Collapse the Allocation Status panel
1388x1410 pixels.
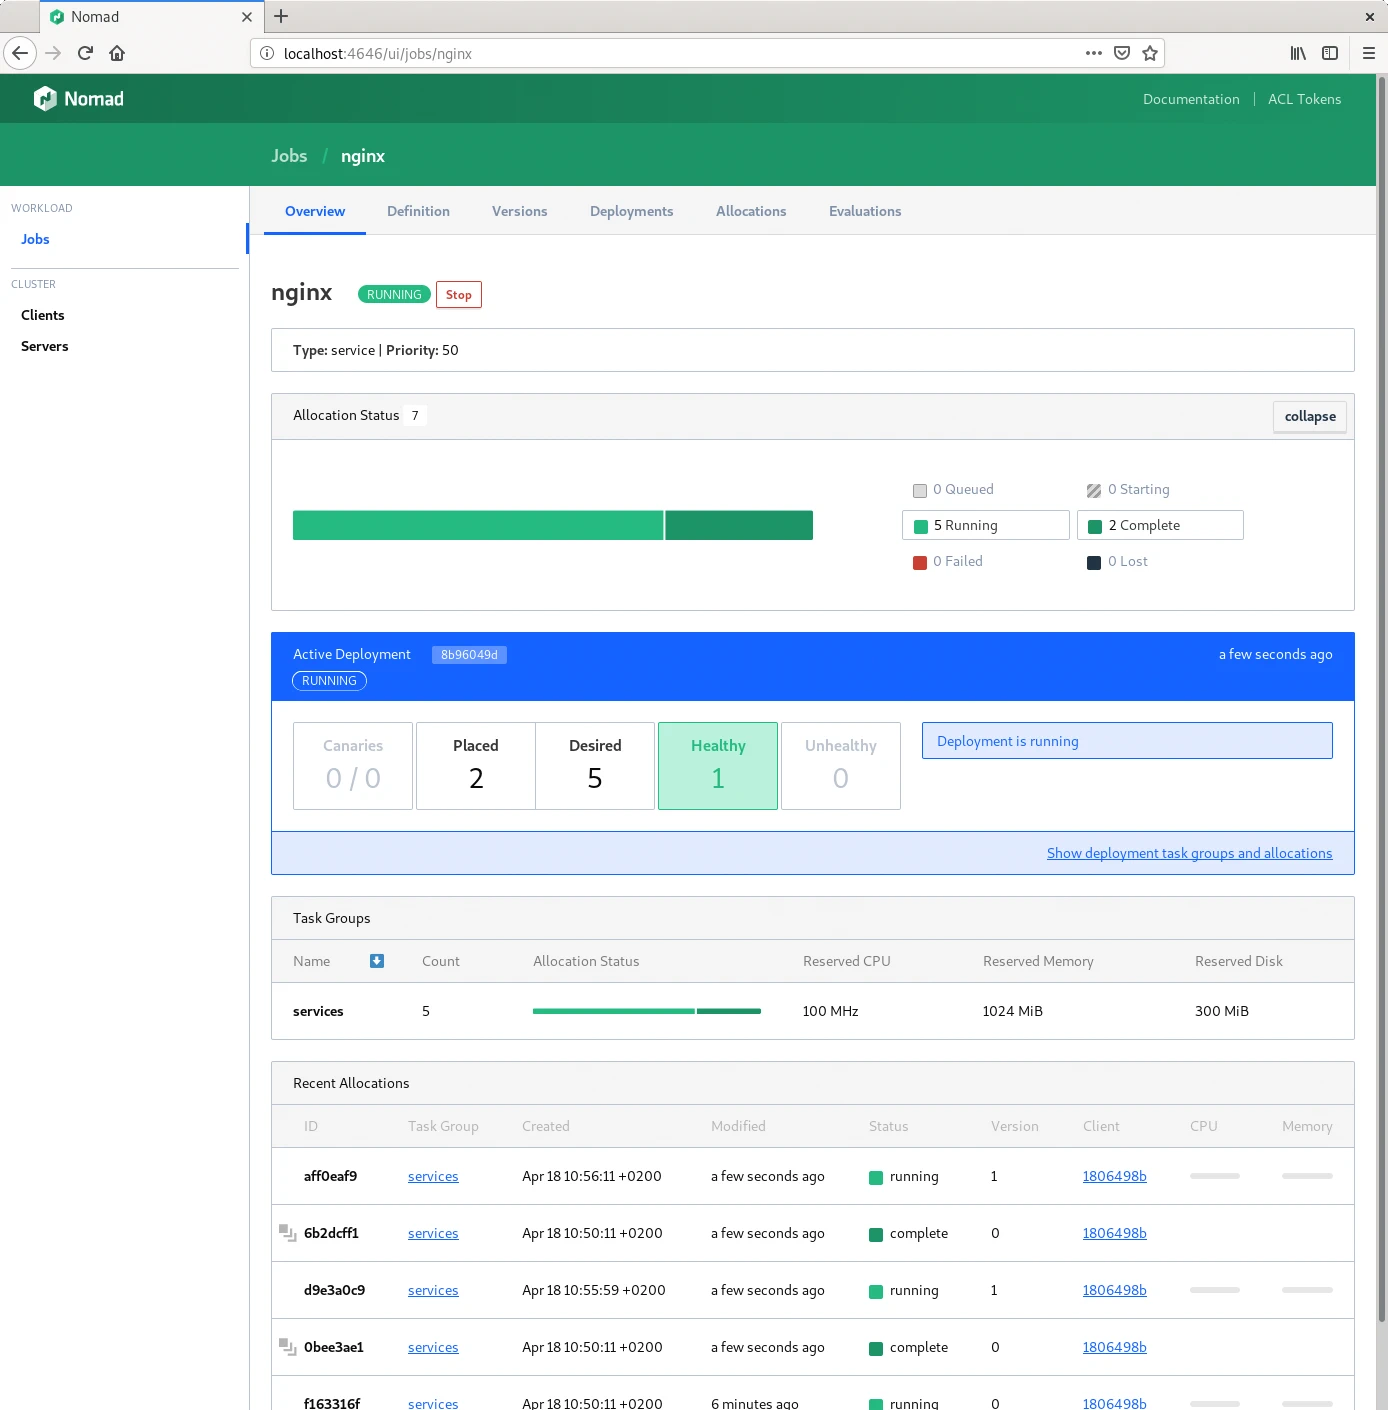1309,416
